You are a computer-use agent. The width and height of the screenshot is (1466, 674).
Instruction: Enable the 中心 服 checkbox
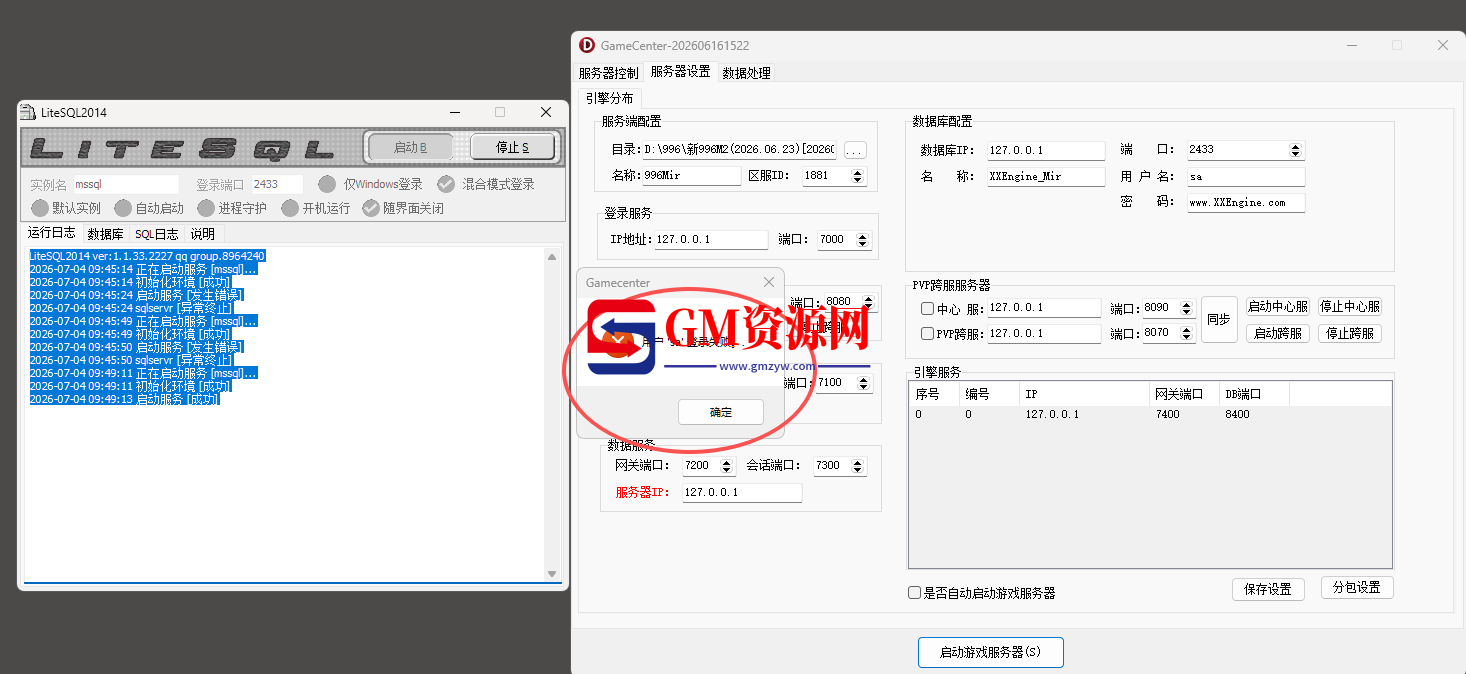pyautogui.click(x=927, y=309)
